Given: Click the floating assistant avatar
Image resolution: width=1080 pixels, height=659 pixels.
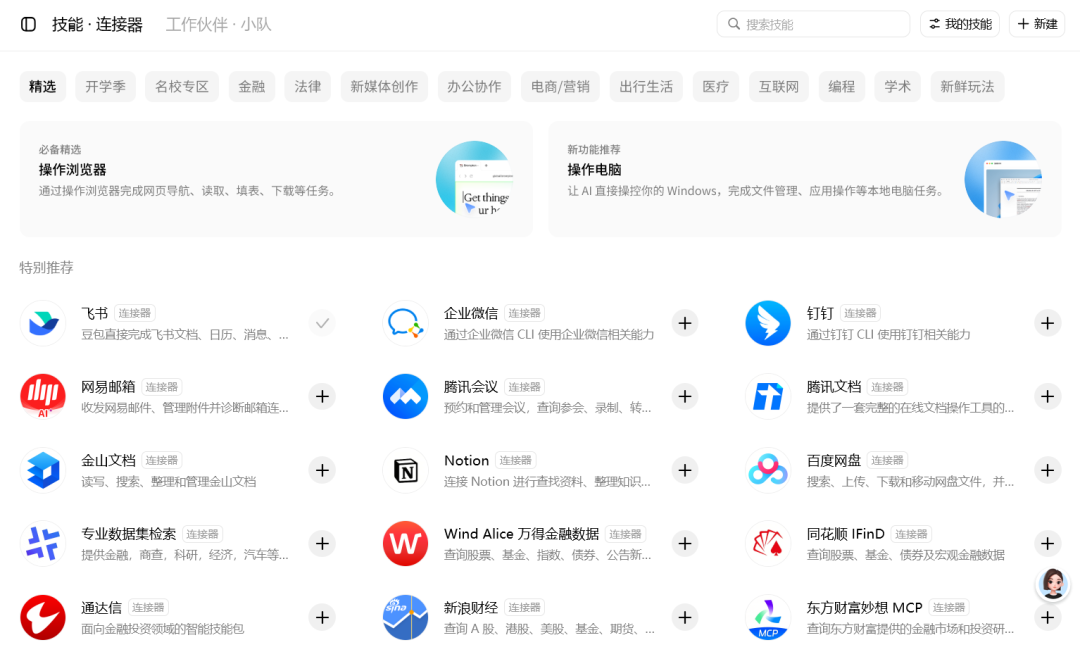Looking at the screenshot, I should click(x=1052, y=584).
